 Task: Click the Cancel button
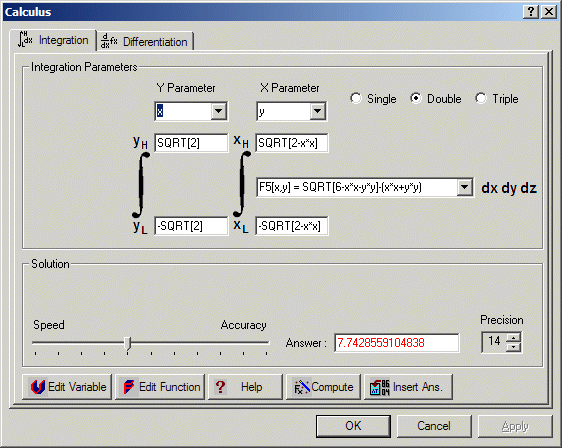pyautogui.click(x=434, y=426)
